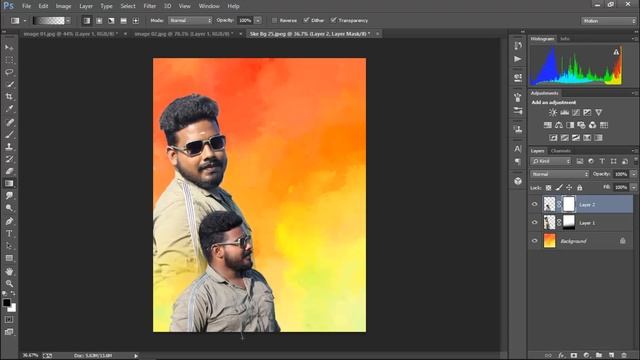Viewport: 640px width, 360px height.
Task: Toggle lock image pixels brush icon
Action: pos(559,187)
